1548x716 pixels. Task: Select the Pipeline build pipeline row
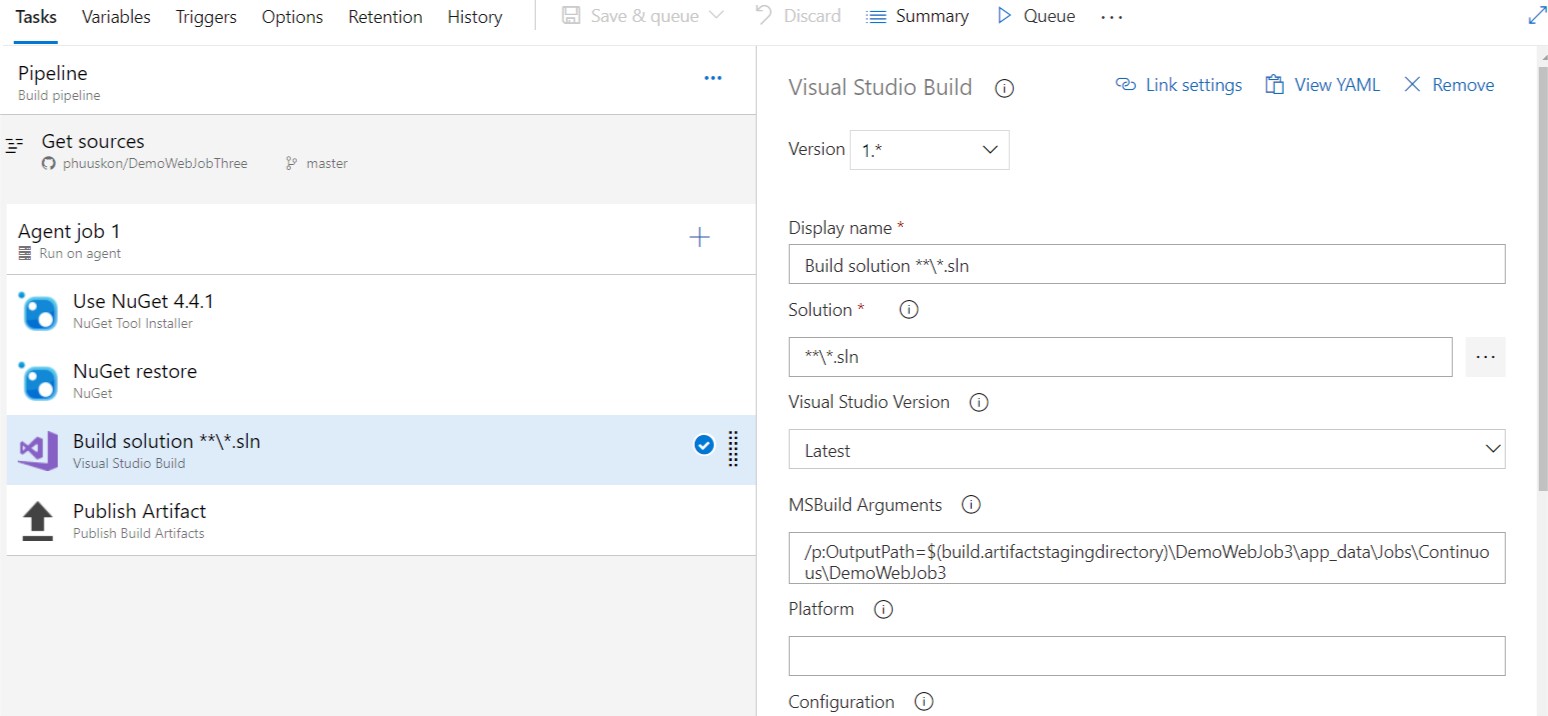(x=380, y=83)
